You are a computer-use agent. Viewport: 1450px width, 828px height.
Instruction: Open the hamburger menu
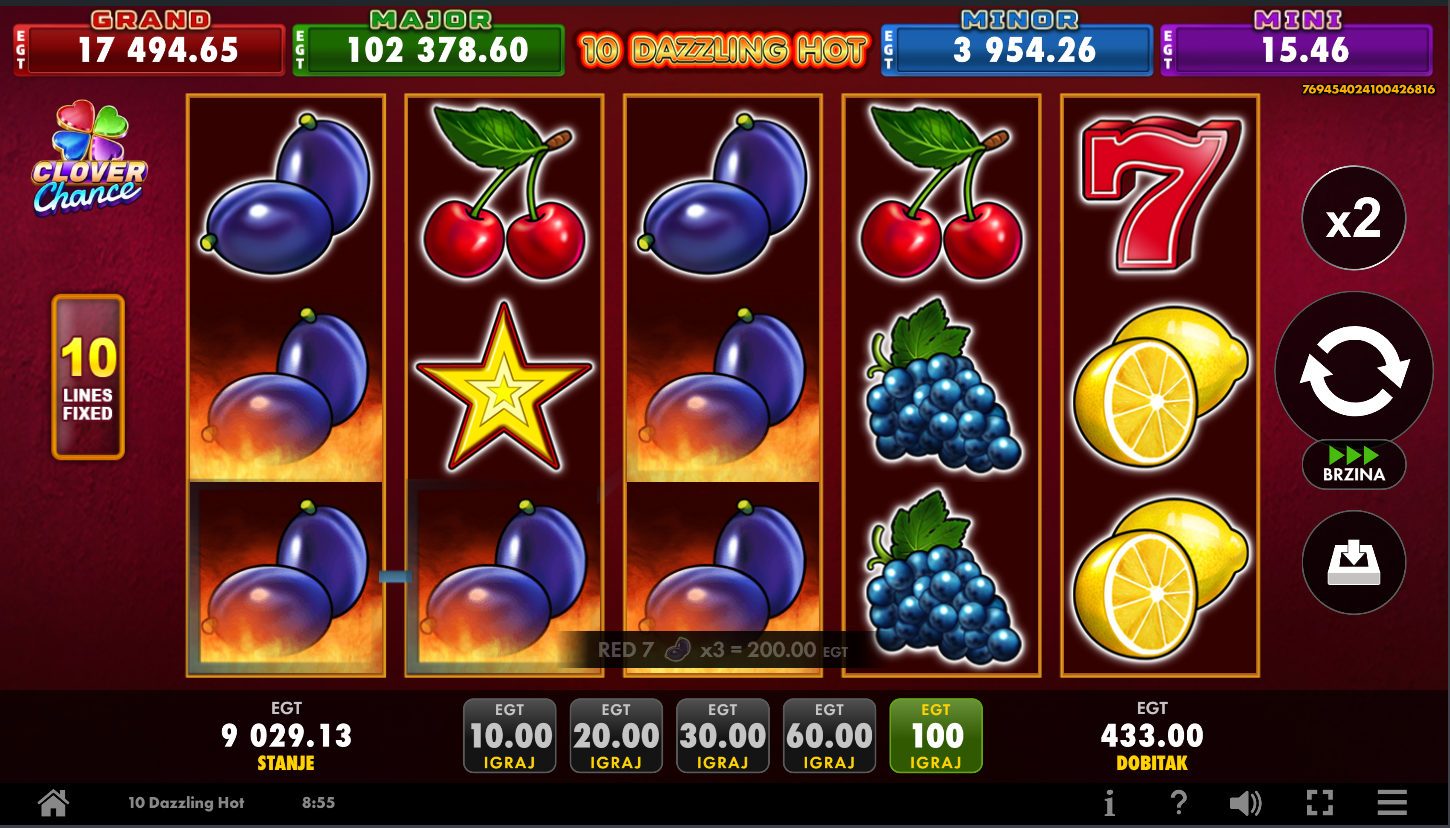(x=1392, y=802)
